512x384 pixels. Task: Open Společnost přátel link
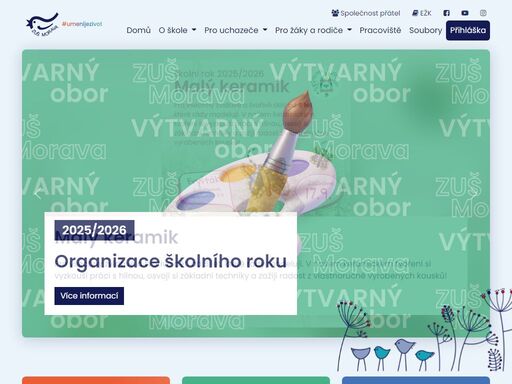click(x=366, y=13)
